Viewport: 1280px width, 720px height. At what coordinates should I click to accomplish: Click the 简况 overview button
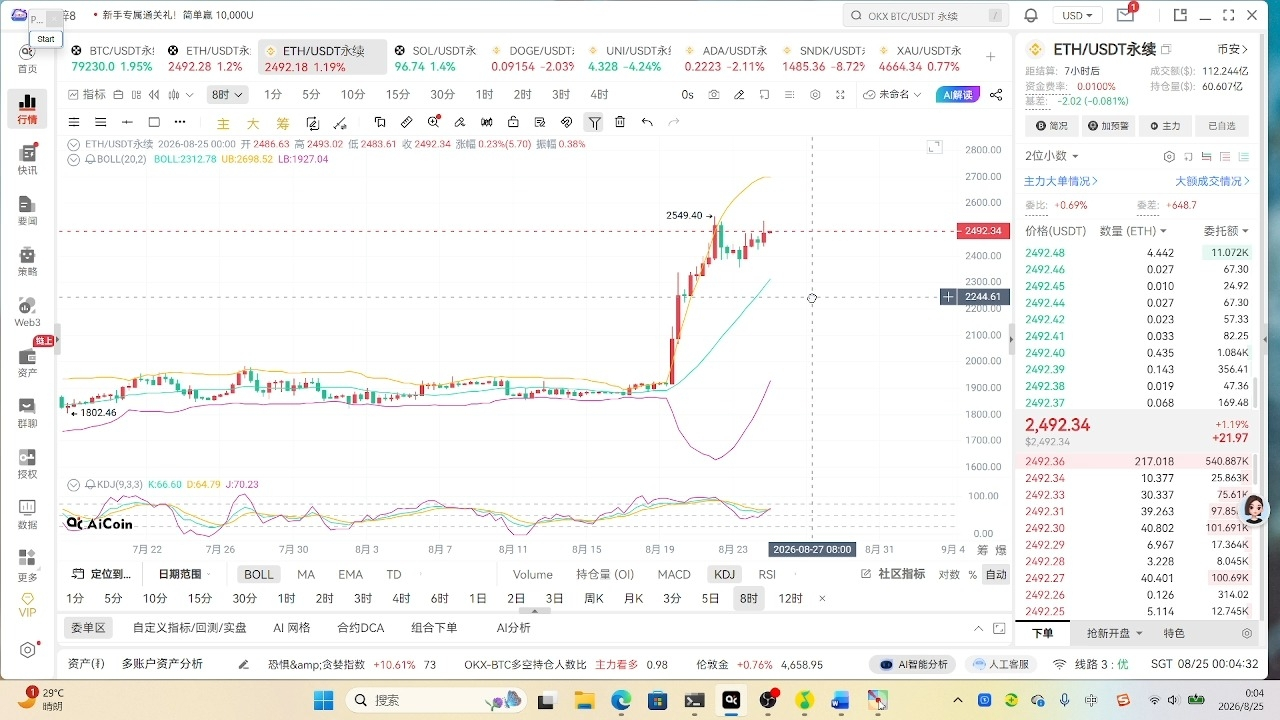[1053, 126]
